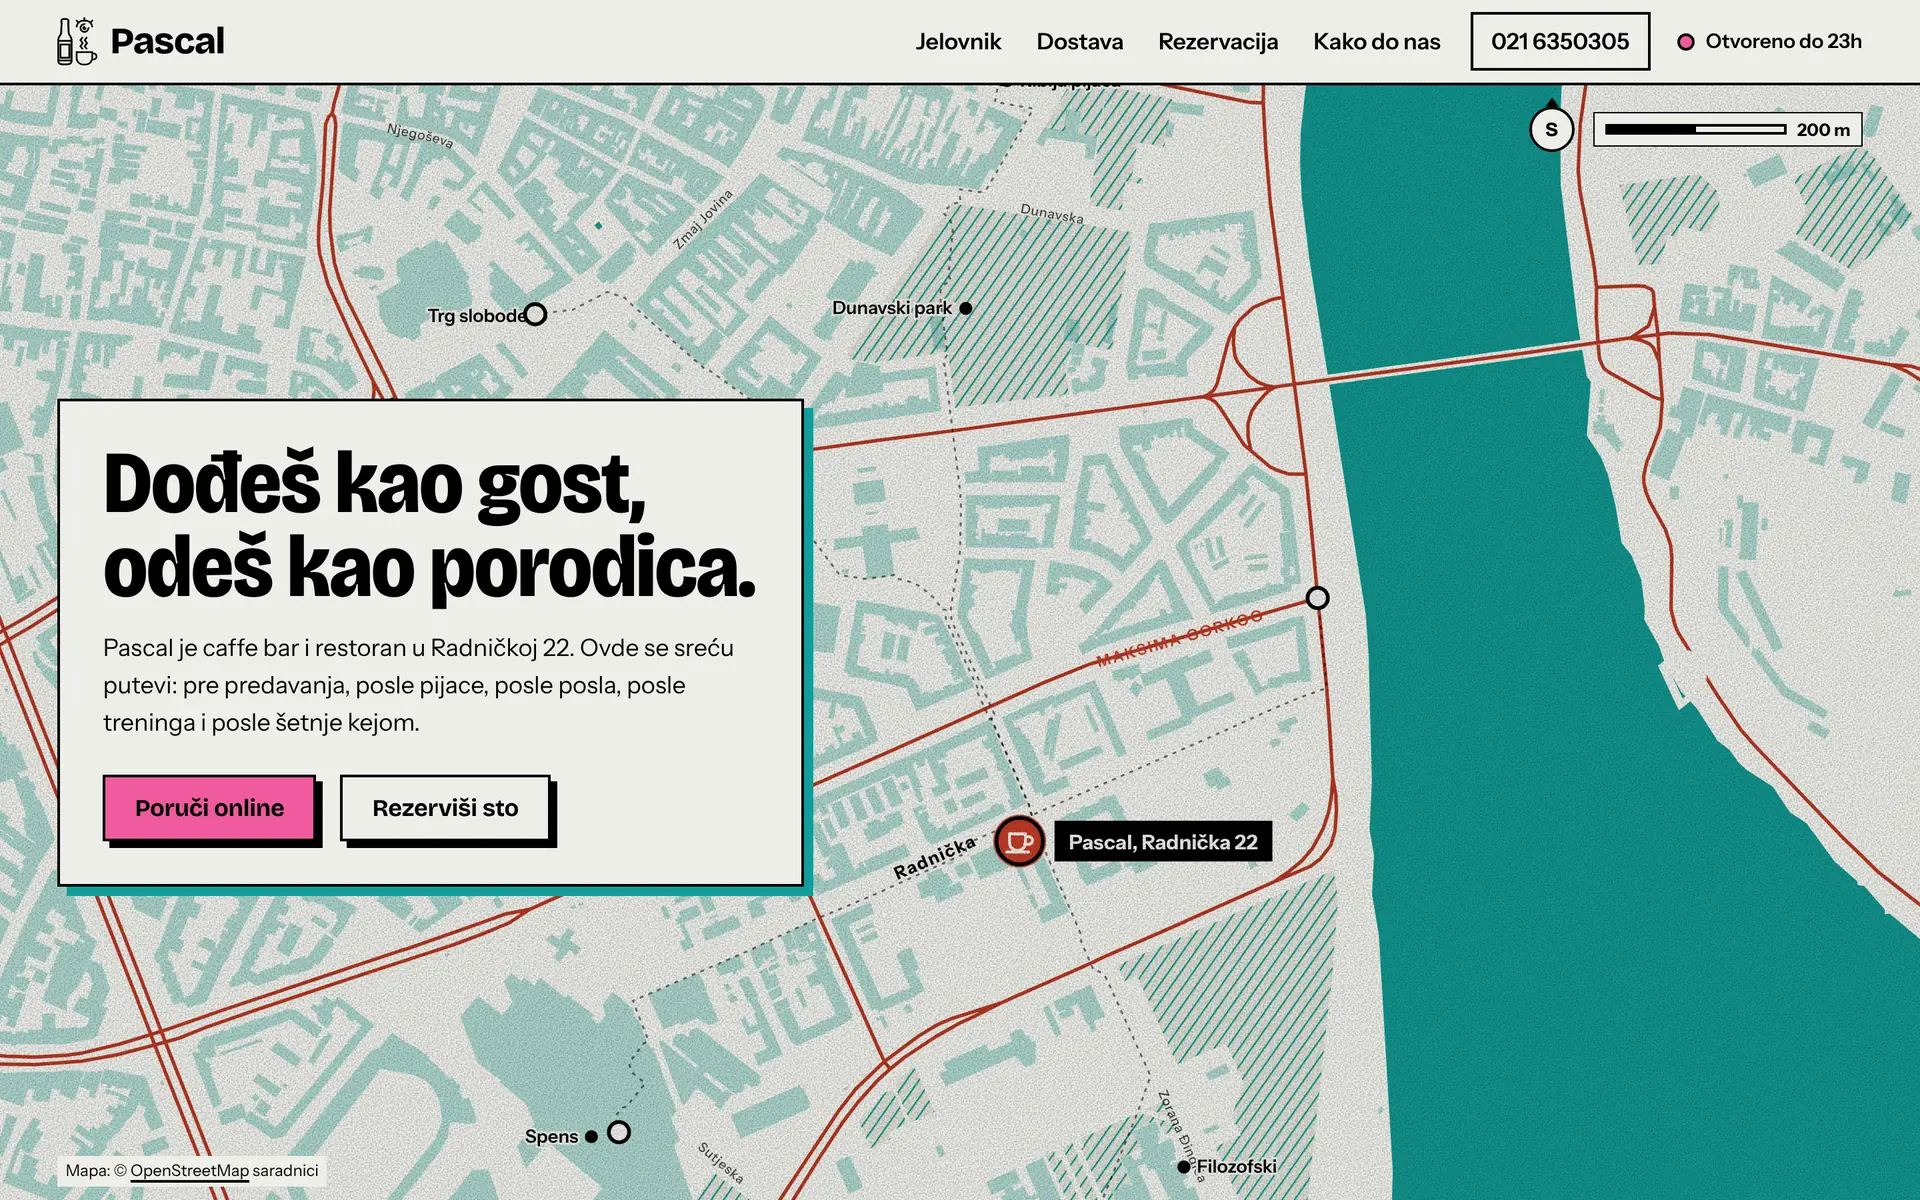Click the Zmaj Jovina street label
The height and width of the screenshot is (1200, 1920).
click(703, 219)
